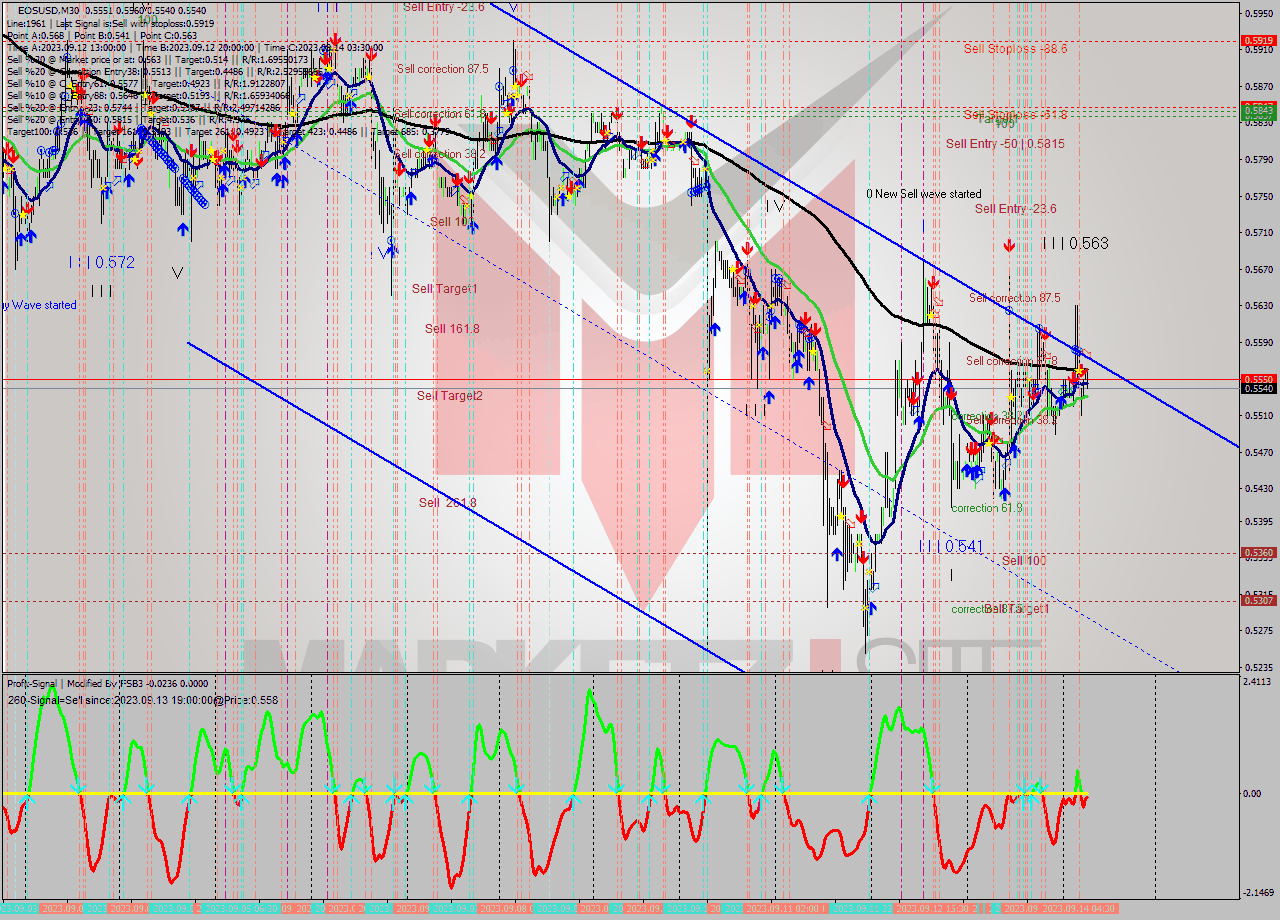The width and height of the screenshot is (1280, 920).
Task: Click the '2023.09.14 04:30' time axis label
Action: pyautogui.click(x=1081, y=908)
